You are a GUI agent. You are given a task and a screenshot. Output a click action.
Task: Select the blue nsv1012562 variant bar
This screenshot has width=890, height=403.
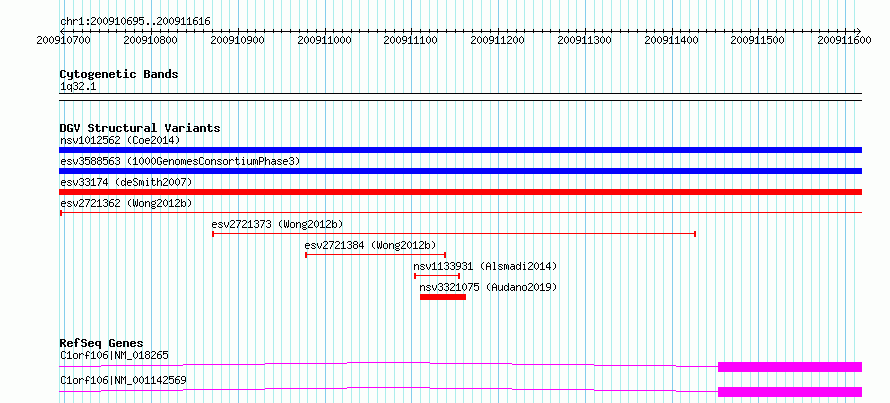pos(460,150)
